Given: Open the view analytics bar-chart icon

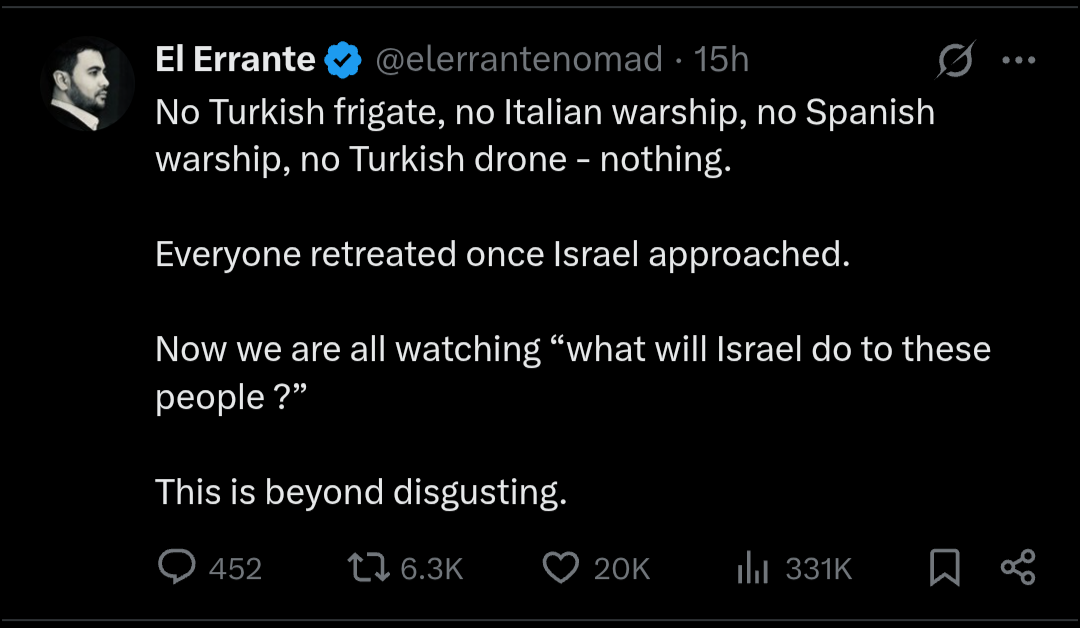Looking at the screenshot, I should tap(752, 569).
